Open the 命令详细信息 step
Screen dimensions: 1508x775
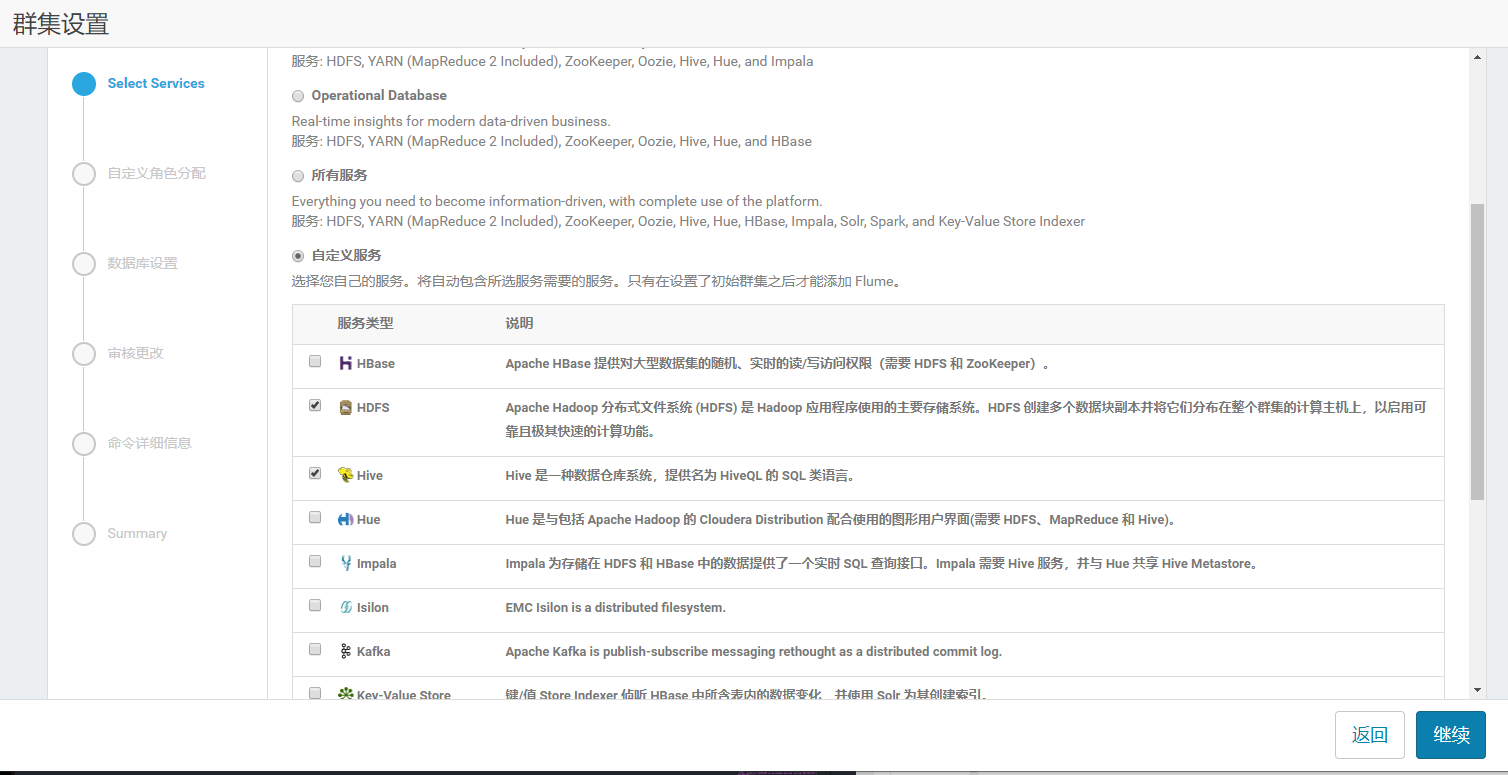point(149,443)
